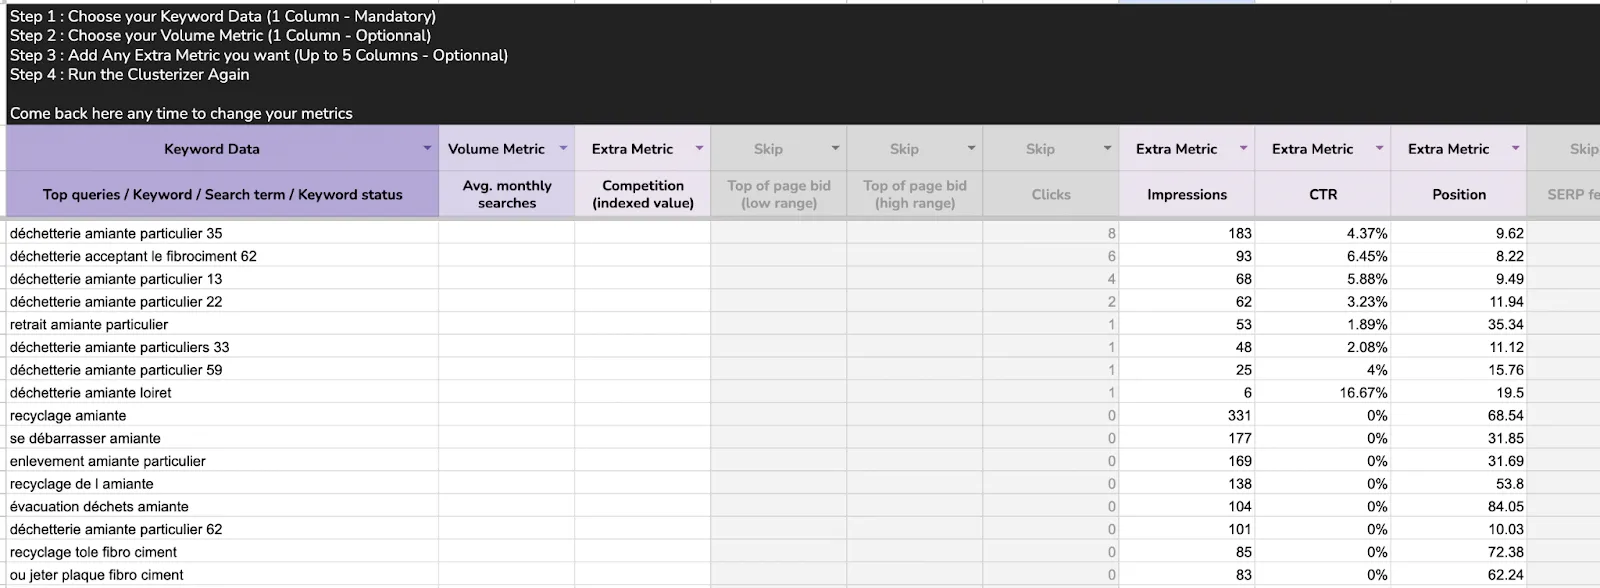Image resolution: width=1600 pixels, height=588 pixels.
Task: Click the 331 impressions value cell
Action: [1239, 416]
